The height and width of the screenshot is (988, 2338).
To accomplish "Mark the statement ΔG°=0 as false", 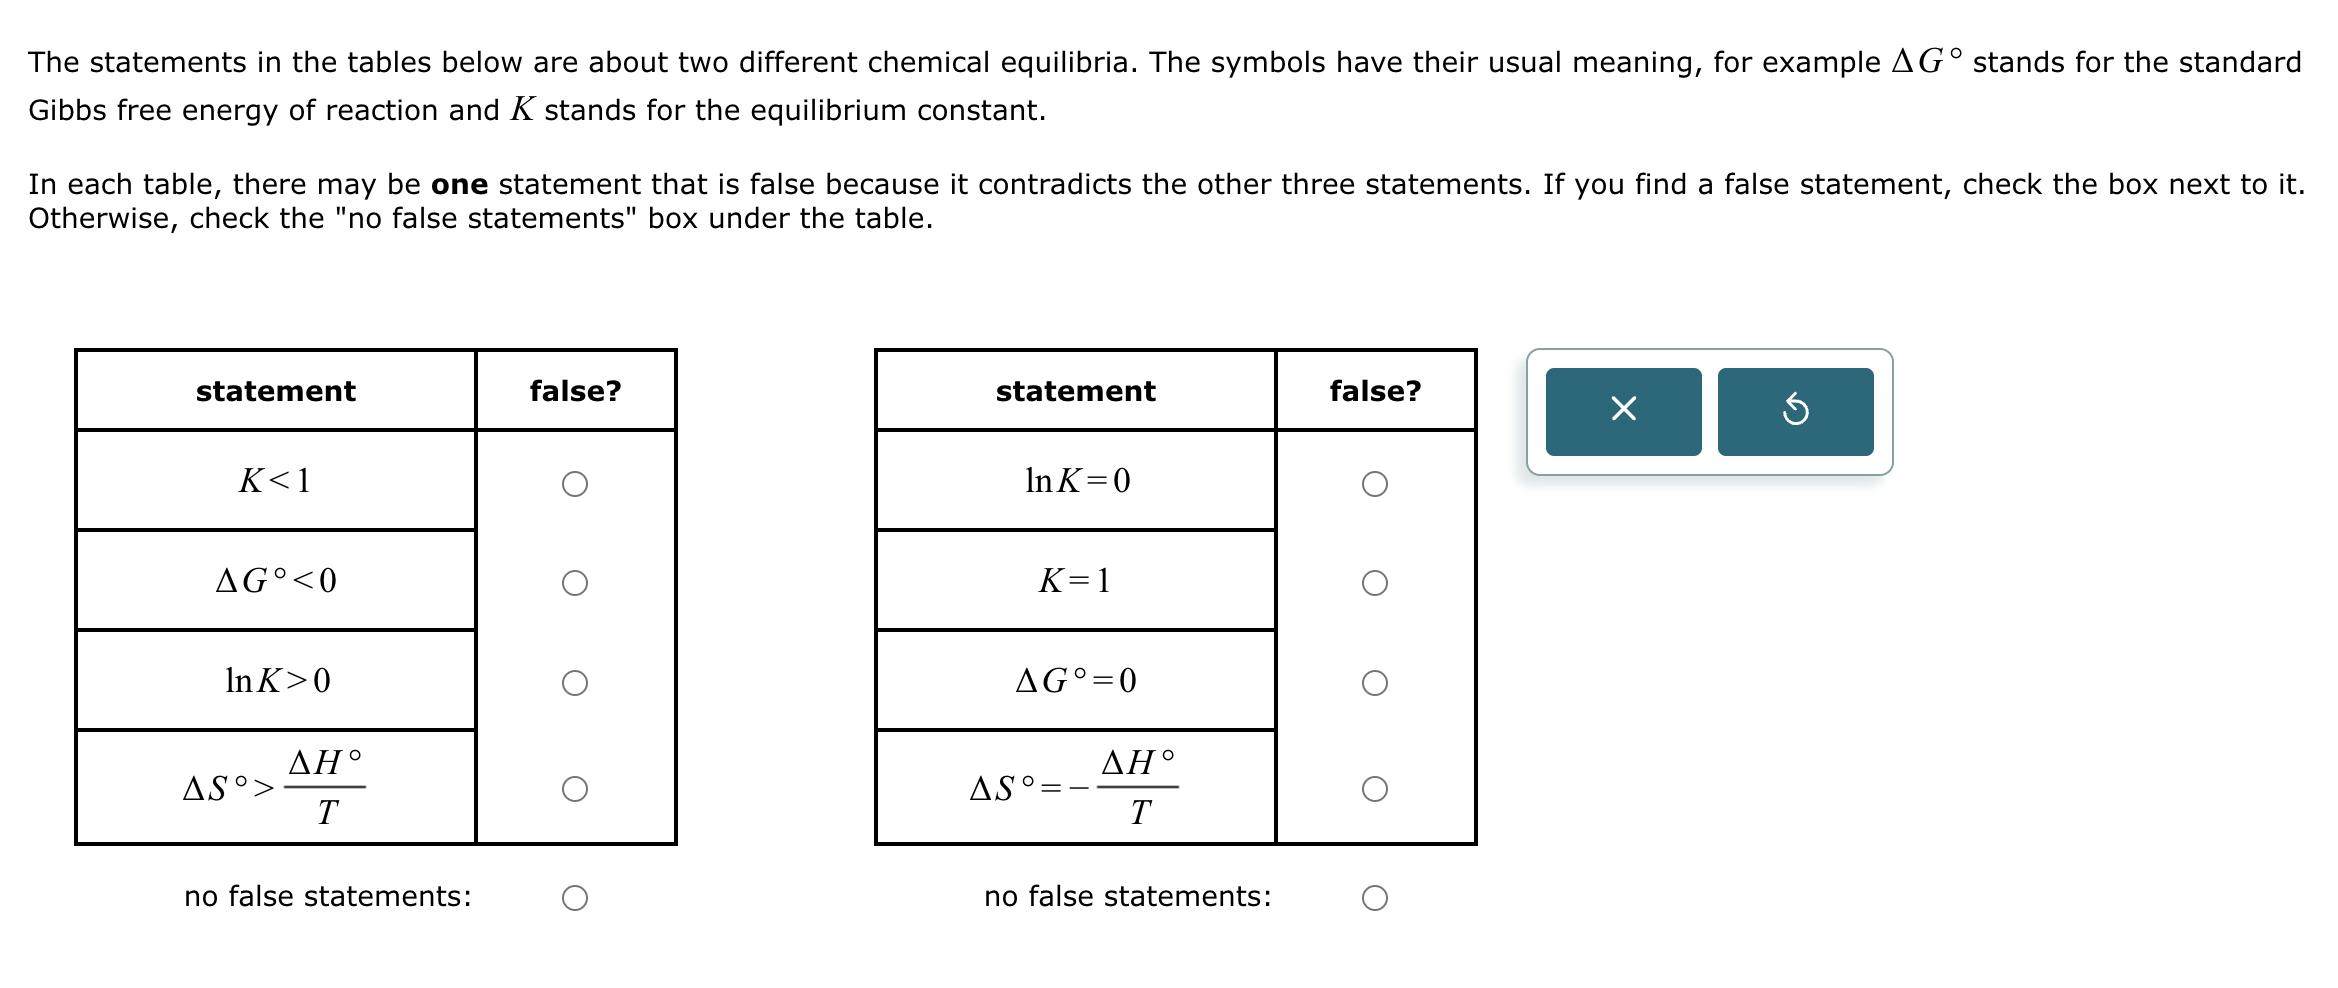I will (1377, 682).
